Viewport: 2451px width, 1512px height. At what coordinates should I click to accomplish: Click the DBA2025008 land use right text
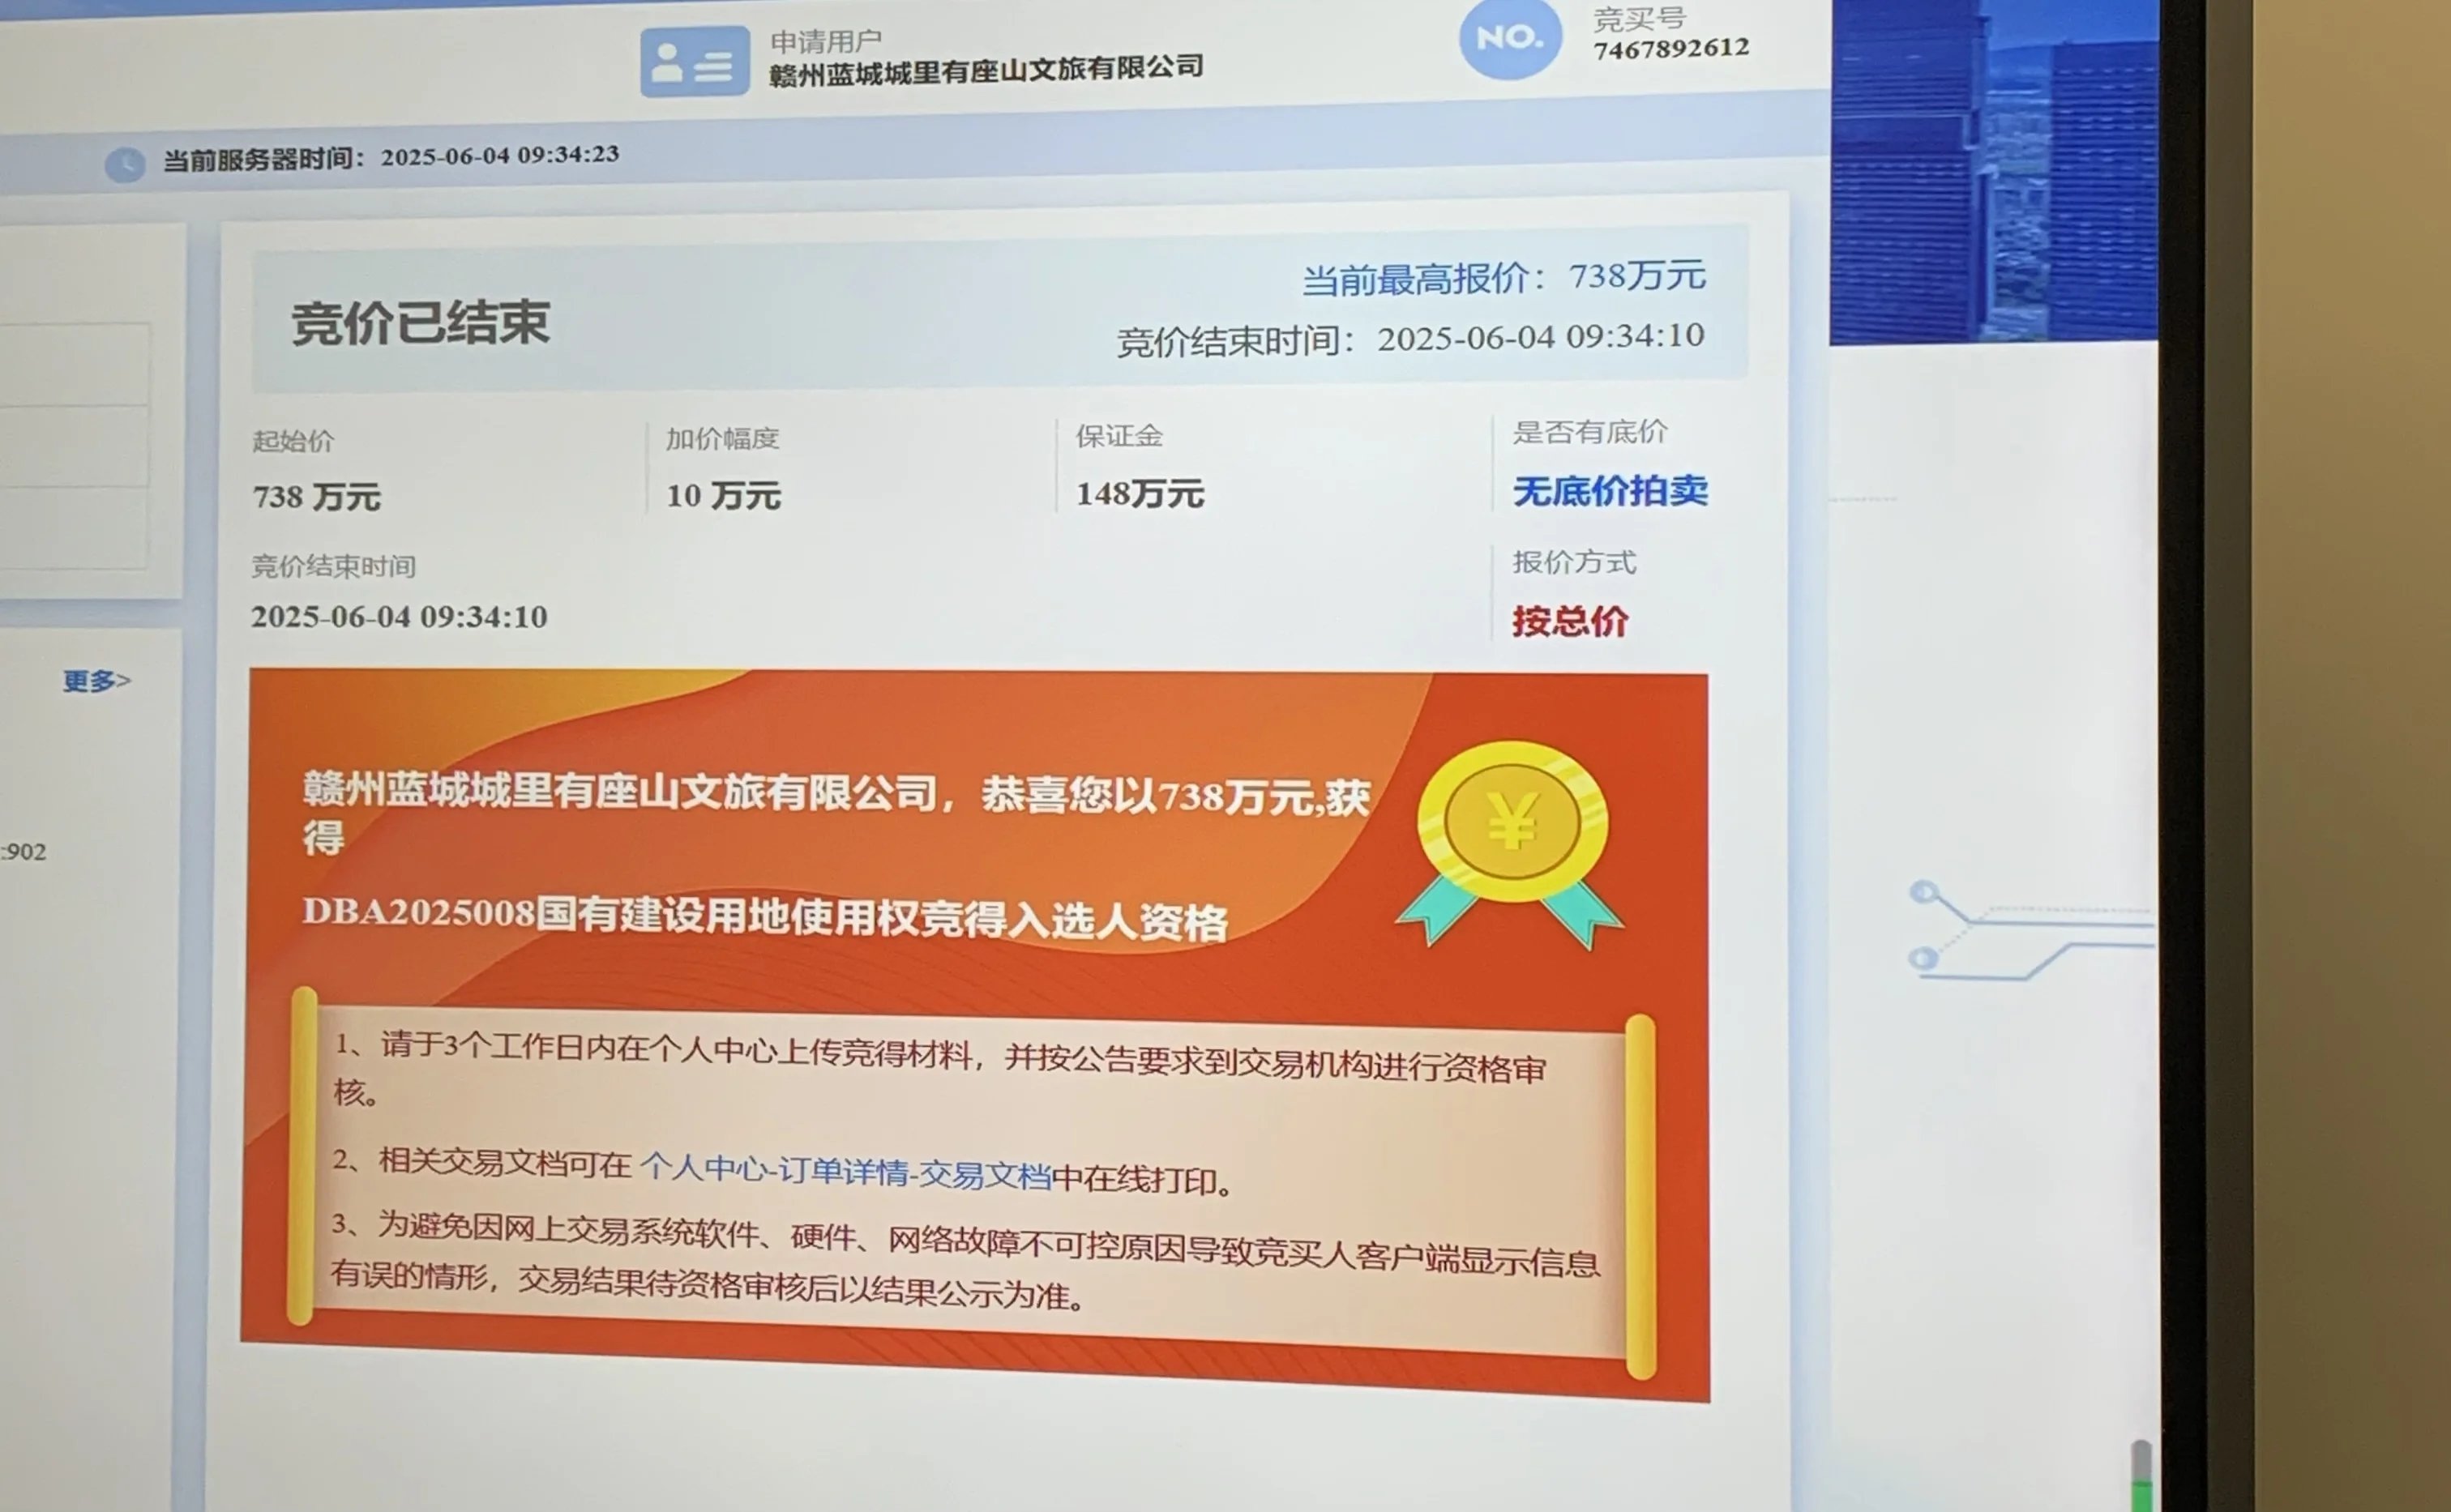[x=764, y=916]
